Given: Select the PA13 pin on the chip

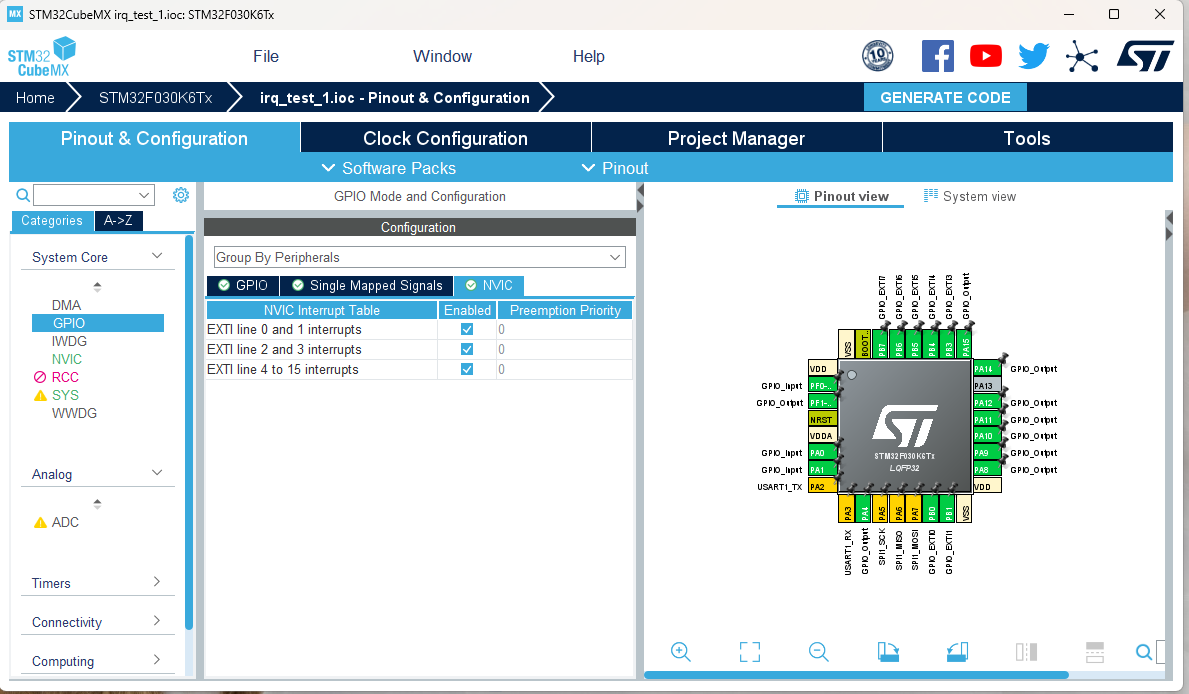Looking at the screenshot, I should [987, 386].
